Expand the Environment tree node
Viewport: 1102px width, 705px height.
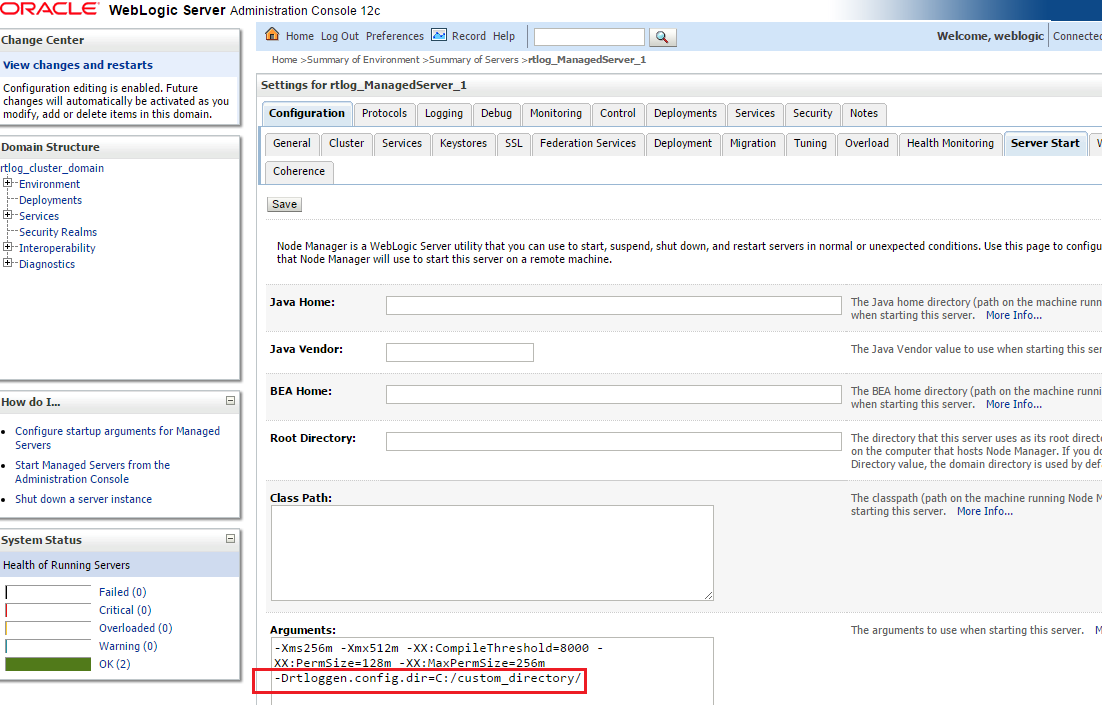(x=8, y=183)
